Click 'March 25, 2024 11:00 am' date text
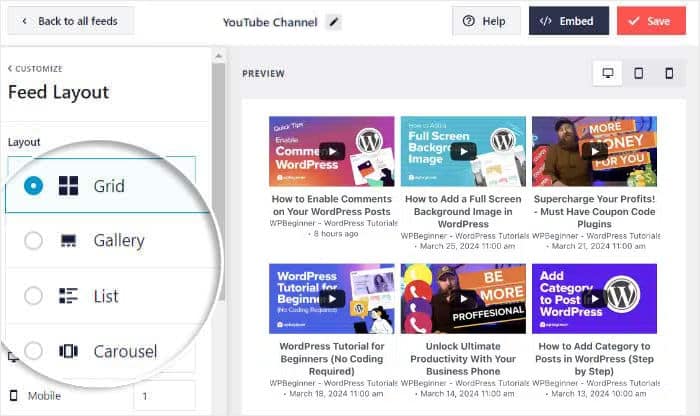 point(467,246)
